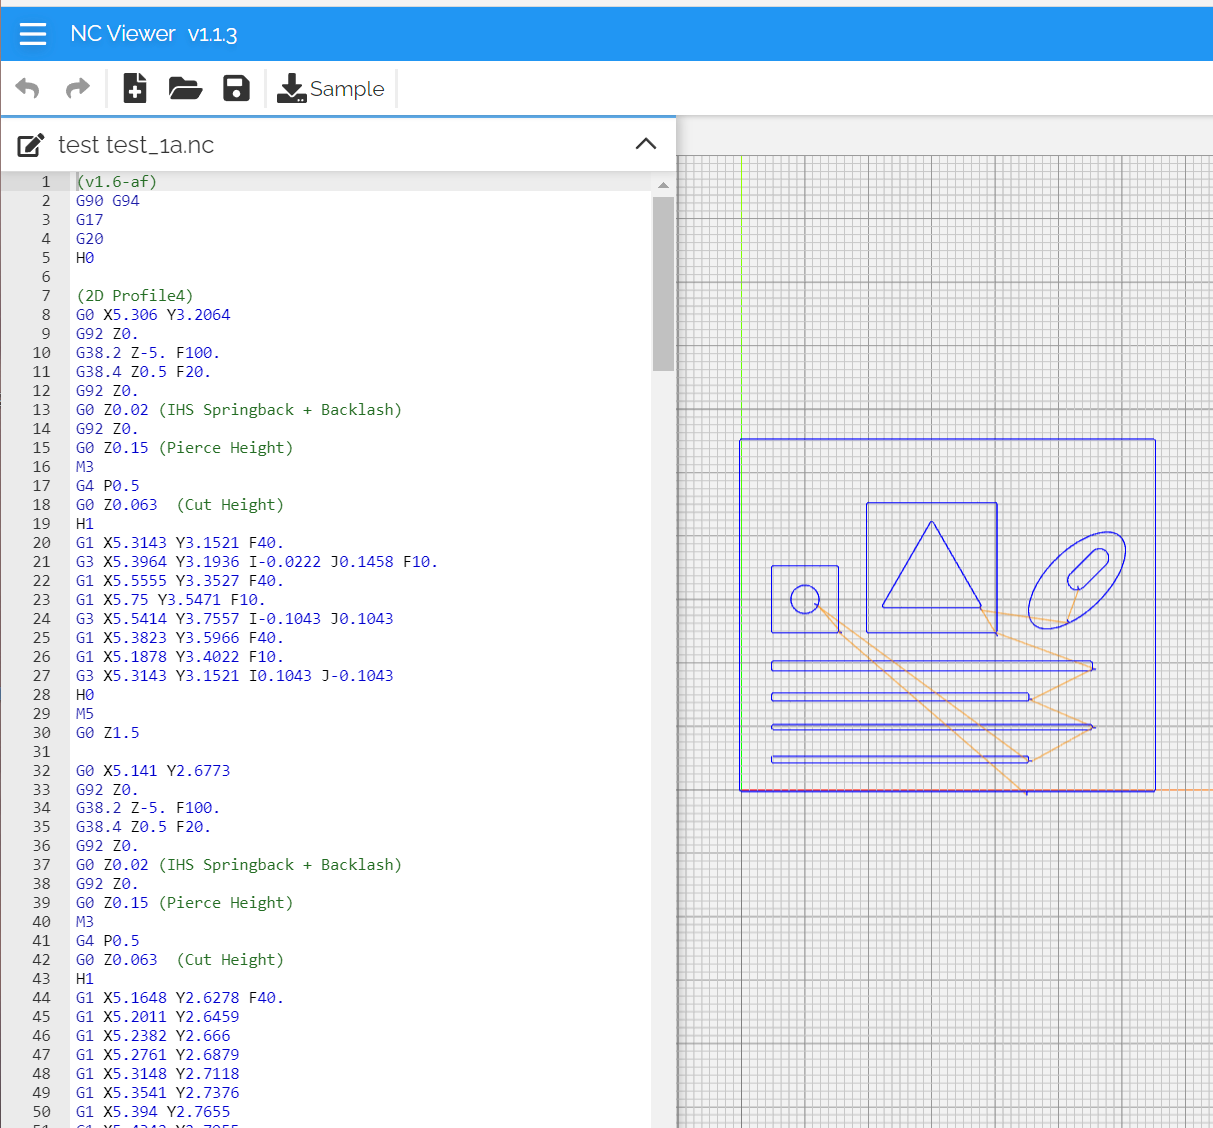The height and width of the screenshot is (1128, 1213).
Task: Click the small circle in toolpath view
Action: click(x=805, y=599)
